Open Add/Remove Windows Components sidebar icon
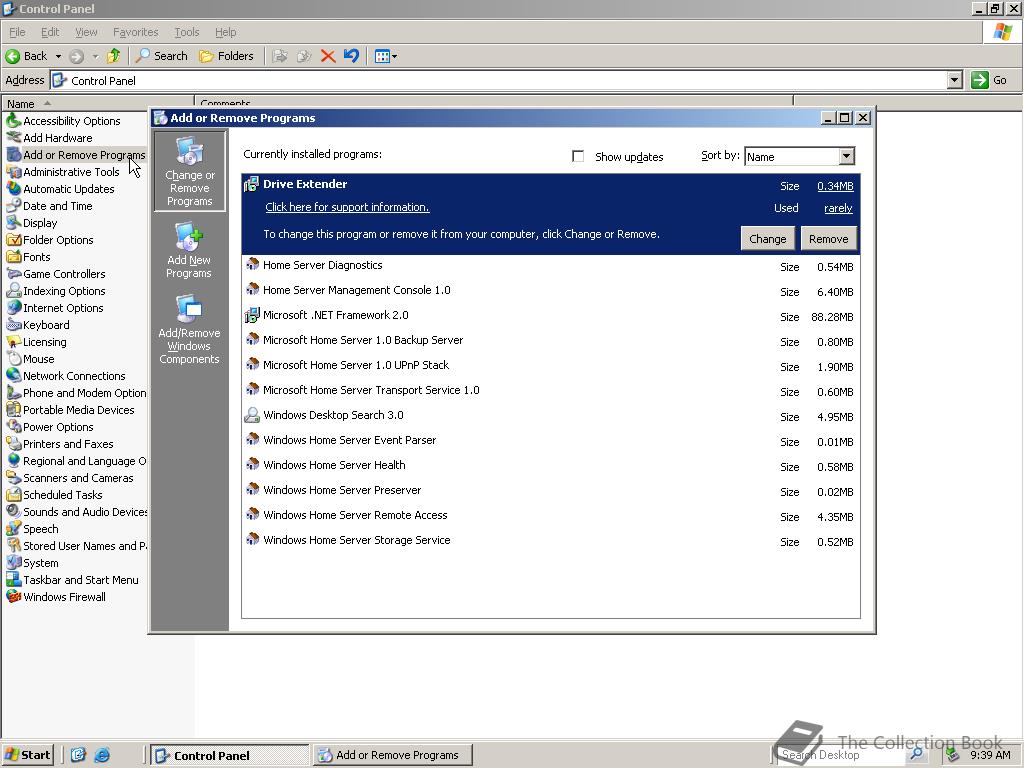The width and height of the screenshot is (1024, 768). pyautogui.click(x=189, y=329)
